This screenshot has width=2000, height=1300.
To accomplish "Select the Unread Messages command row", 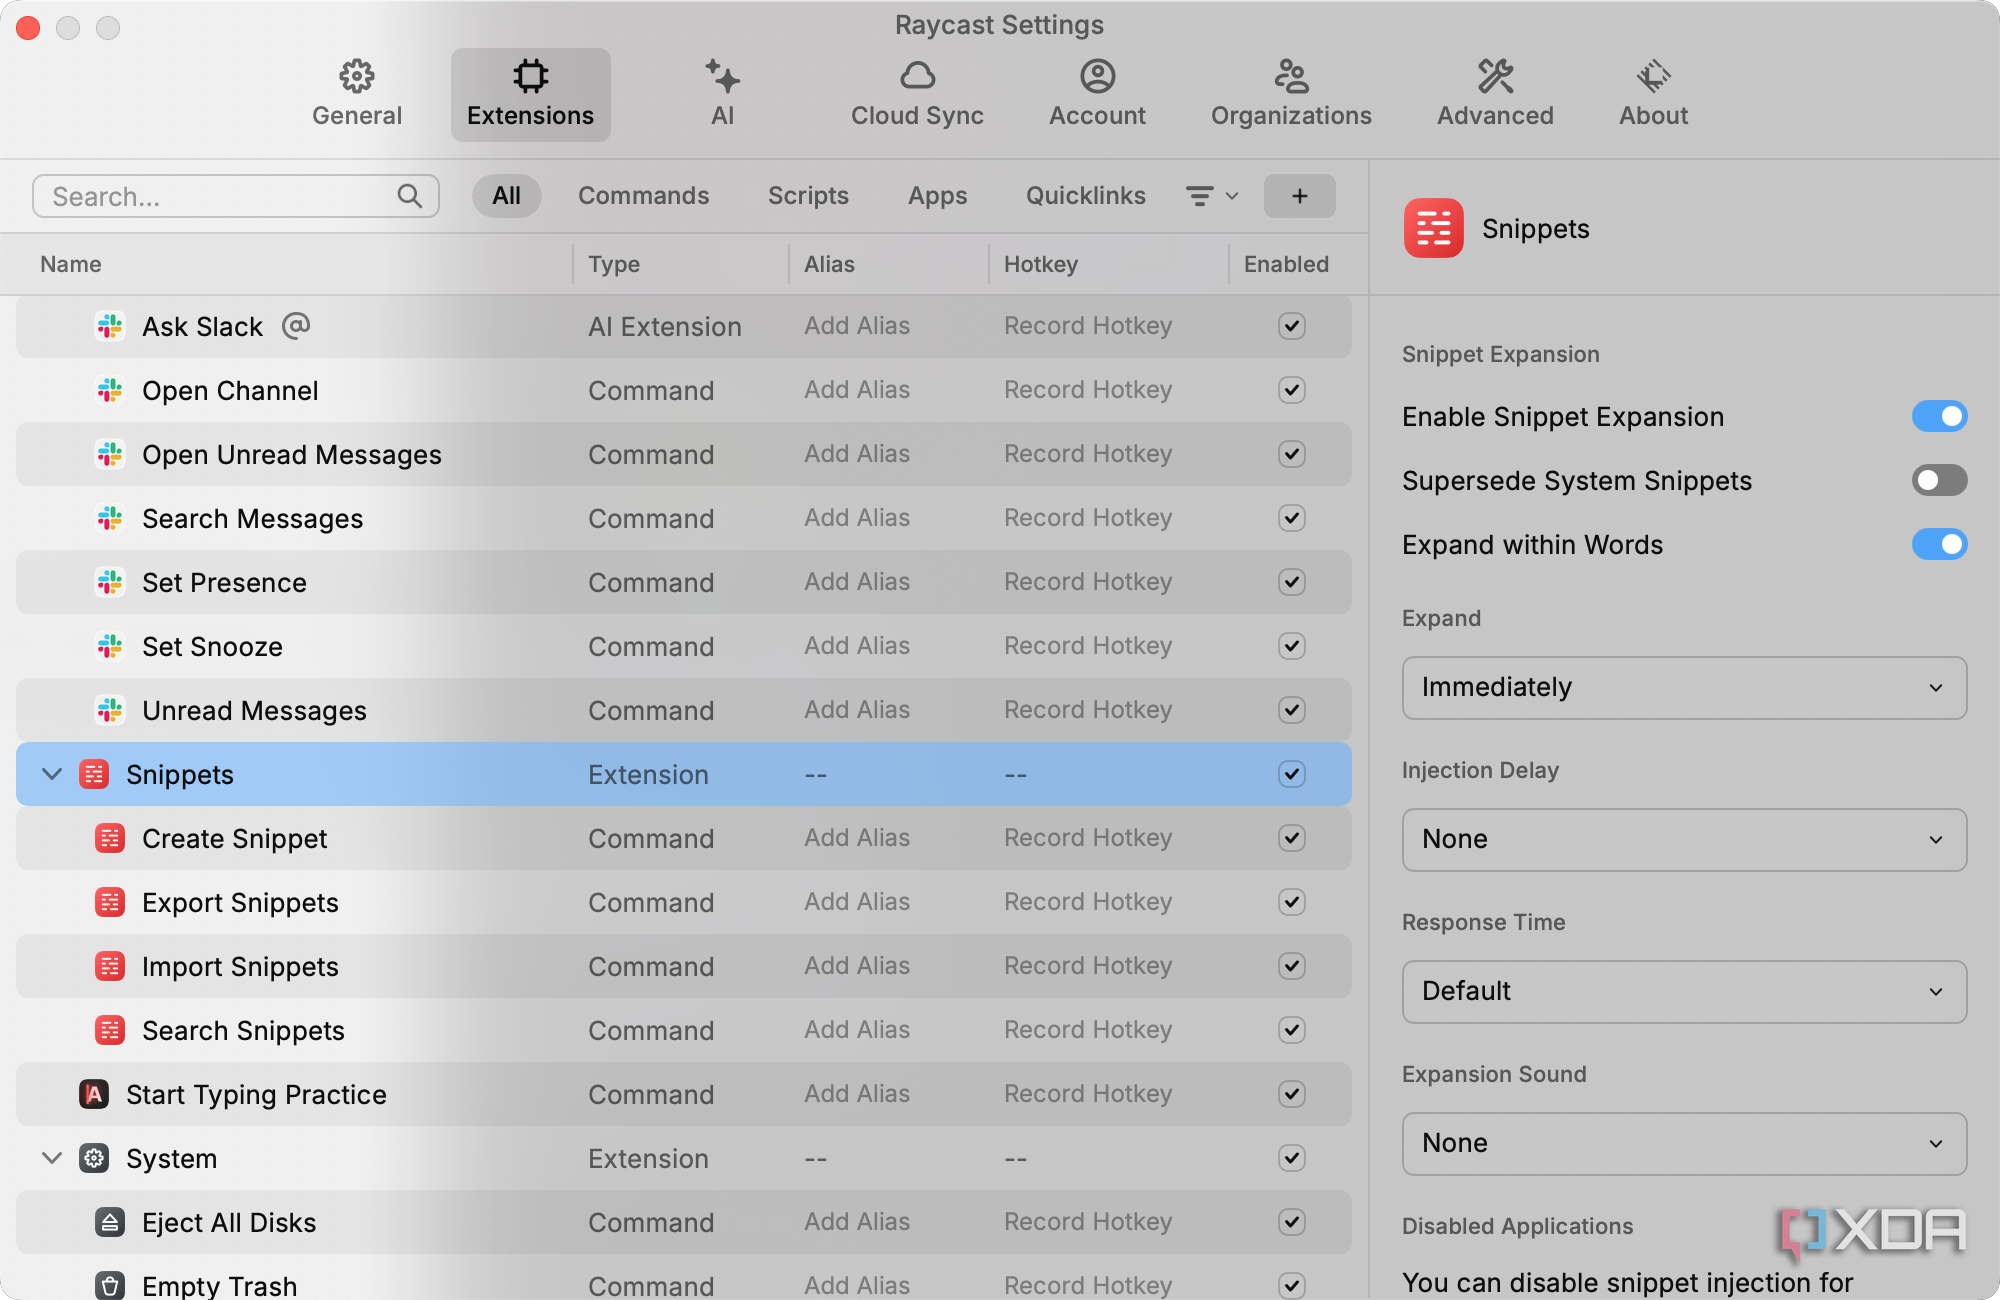I will click(684, 710).
